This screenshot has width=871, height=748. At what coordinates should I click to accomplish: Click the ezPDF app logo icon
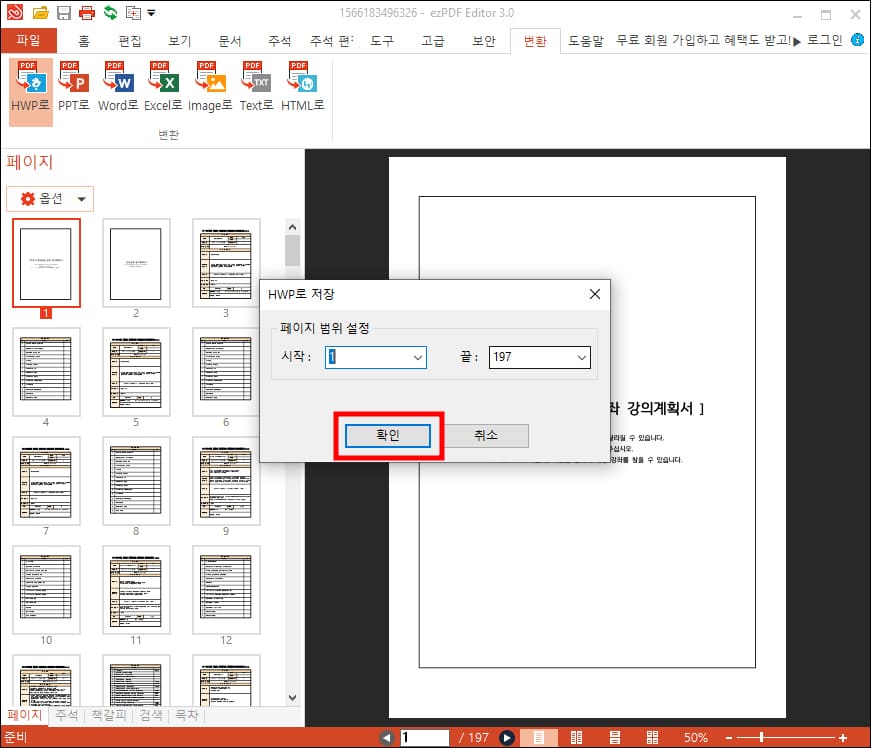(x=15, y=12)
